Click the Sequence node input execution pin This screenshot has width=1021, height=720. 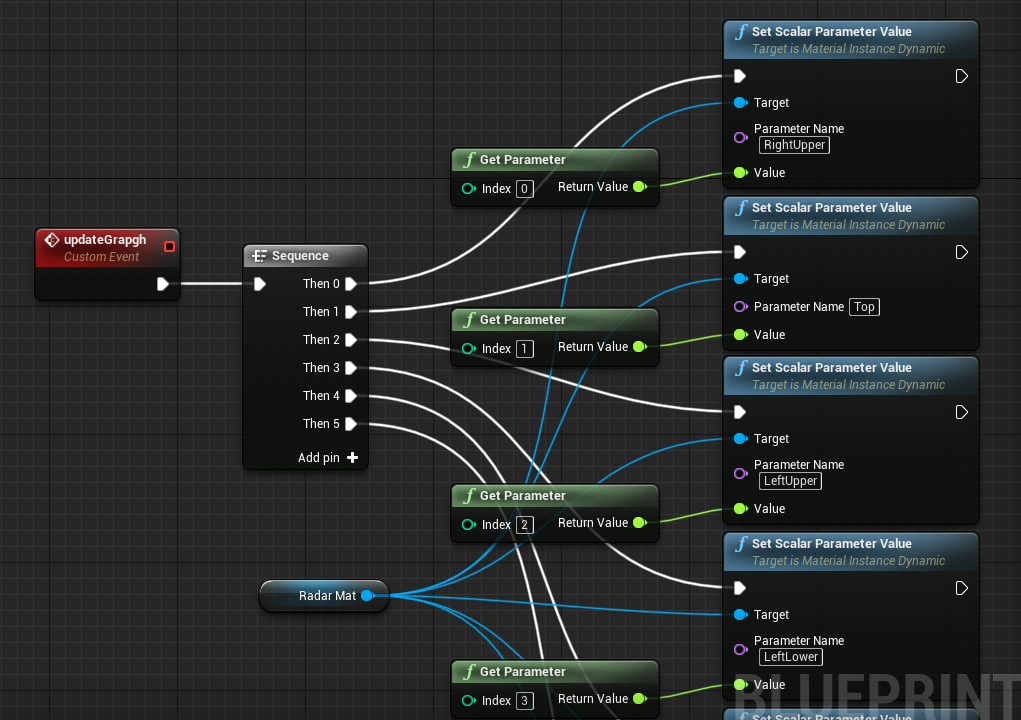pyautogui.click(x=260, y=284)
